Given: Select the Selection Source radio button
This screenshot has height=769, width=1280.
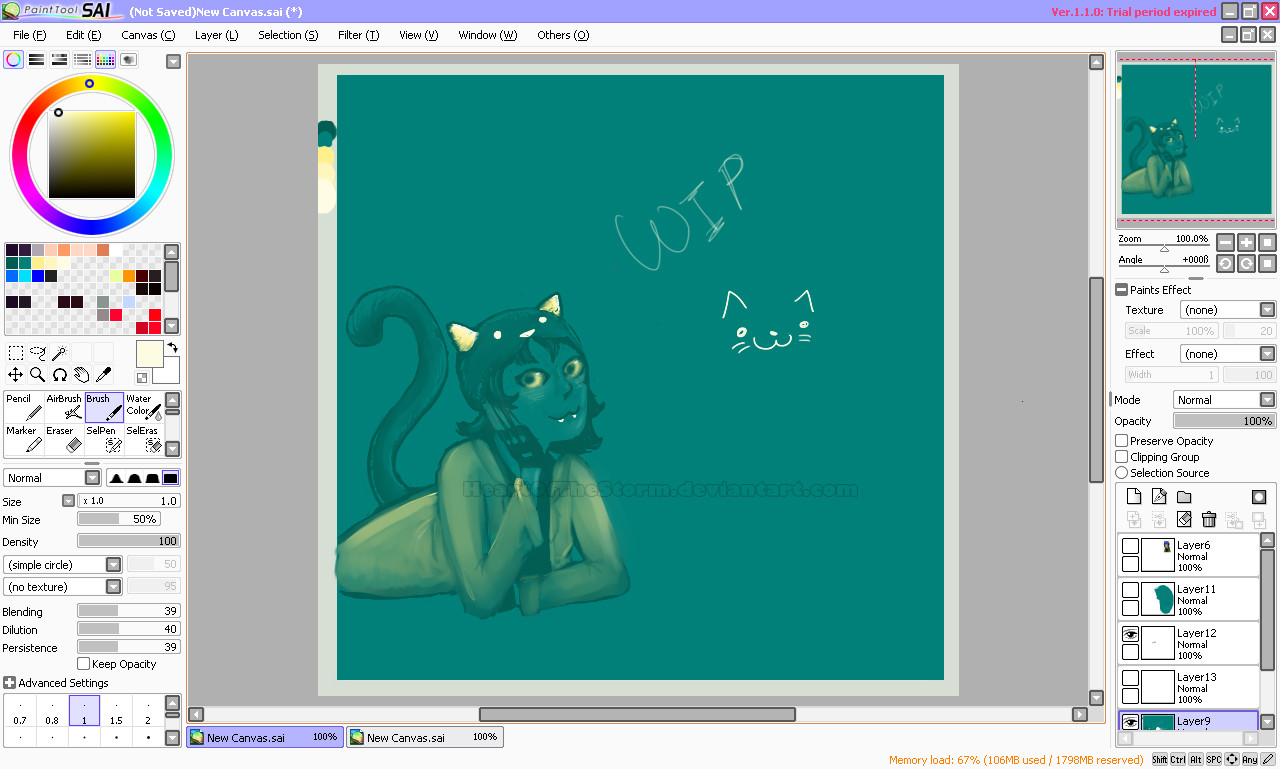Looking at the screenshot, I should [1122, 473].
